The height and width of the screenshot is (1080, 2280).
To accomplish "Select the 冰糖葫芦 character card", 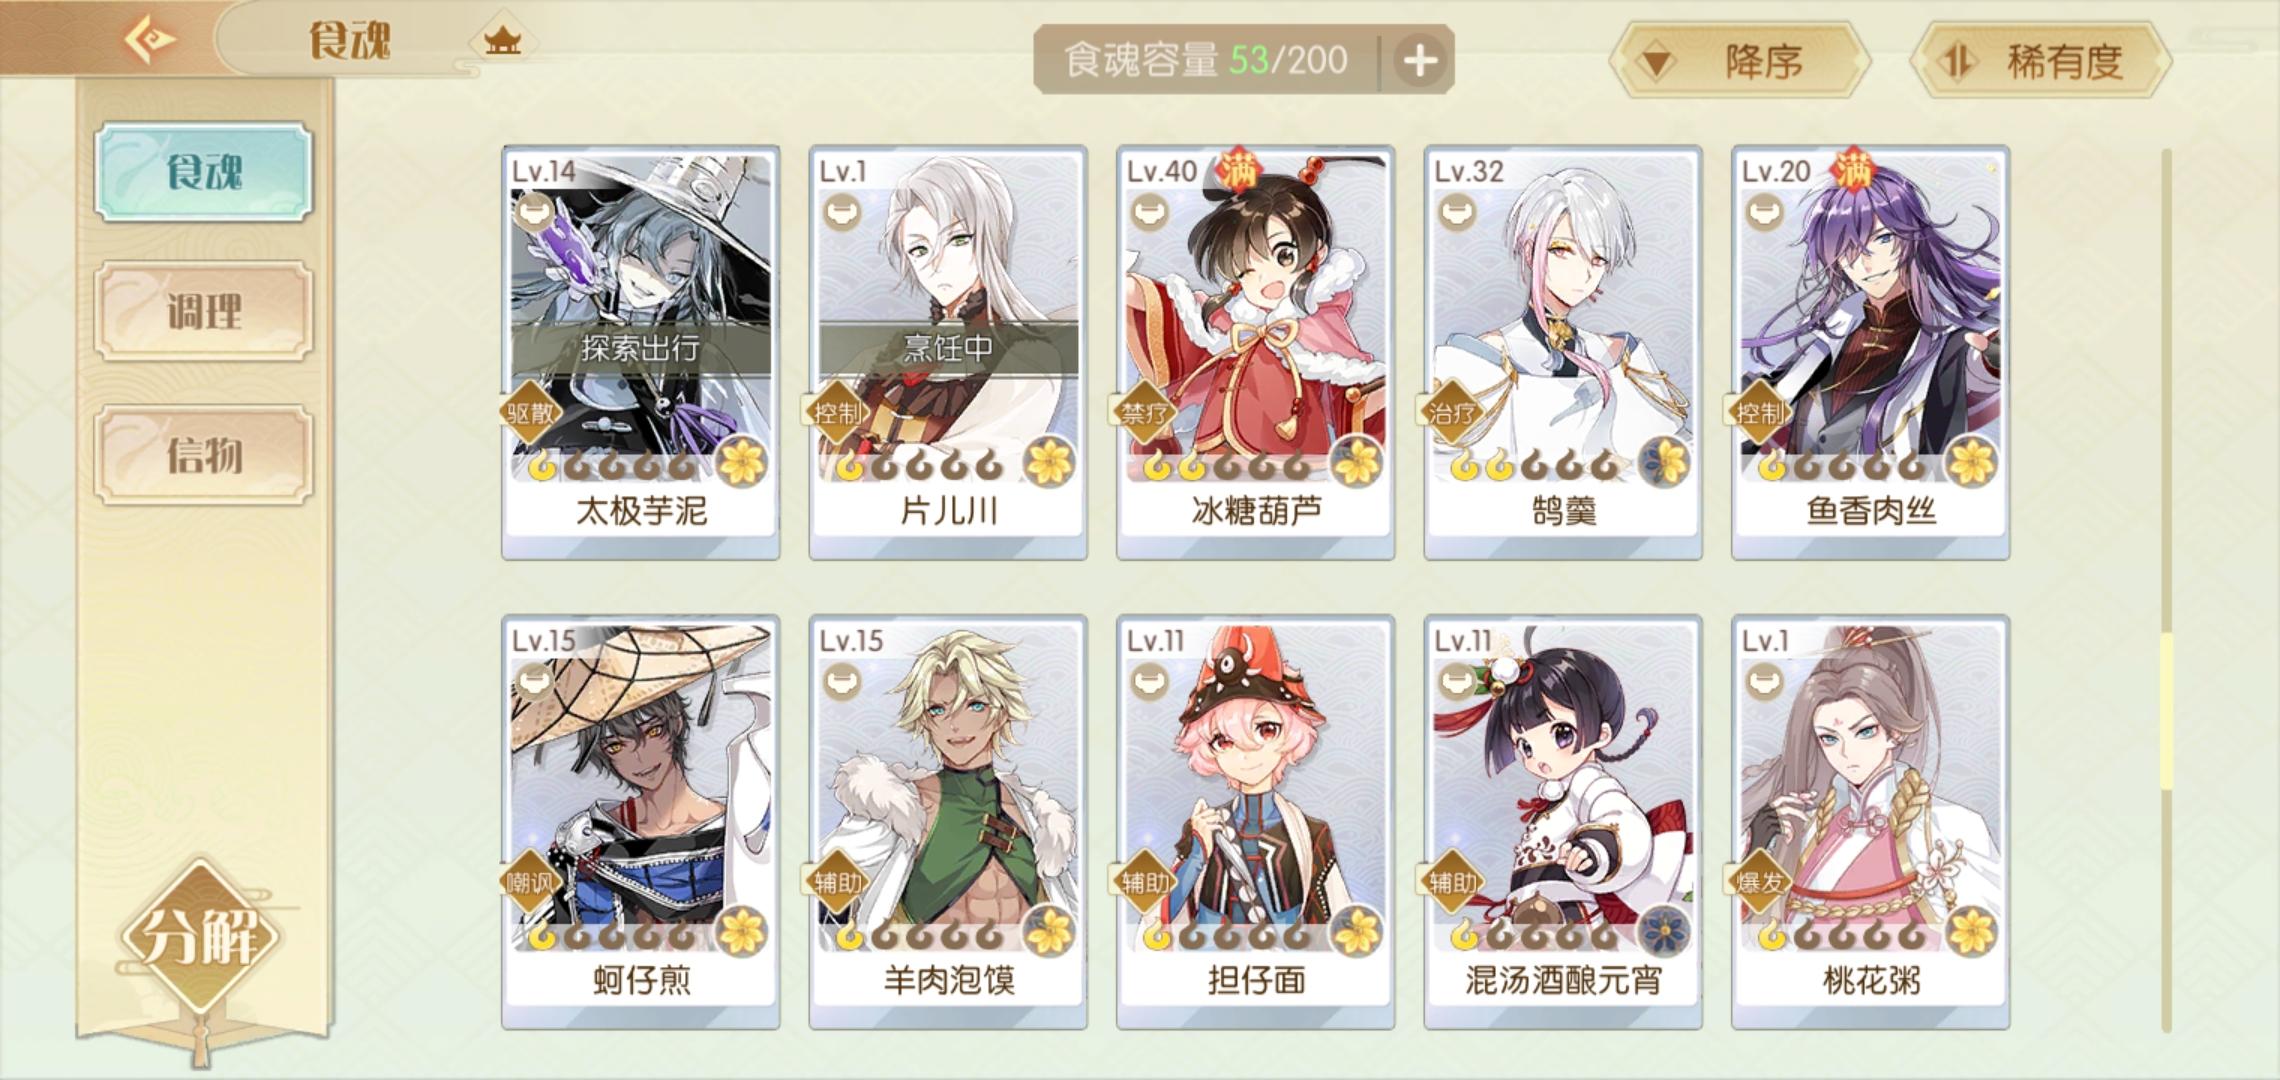I will (1255, 352).
